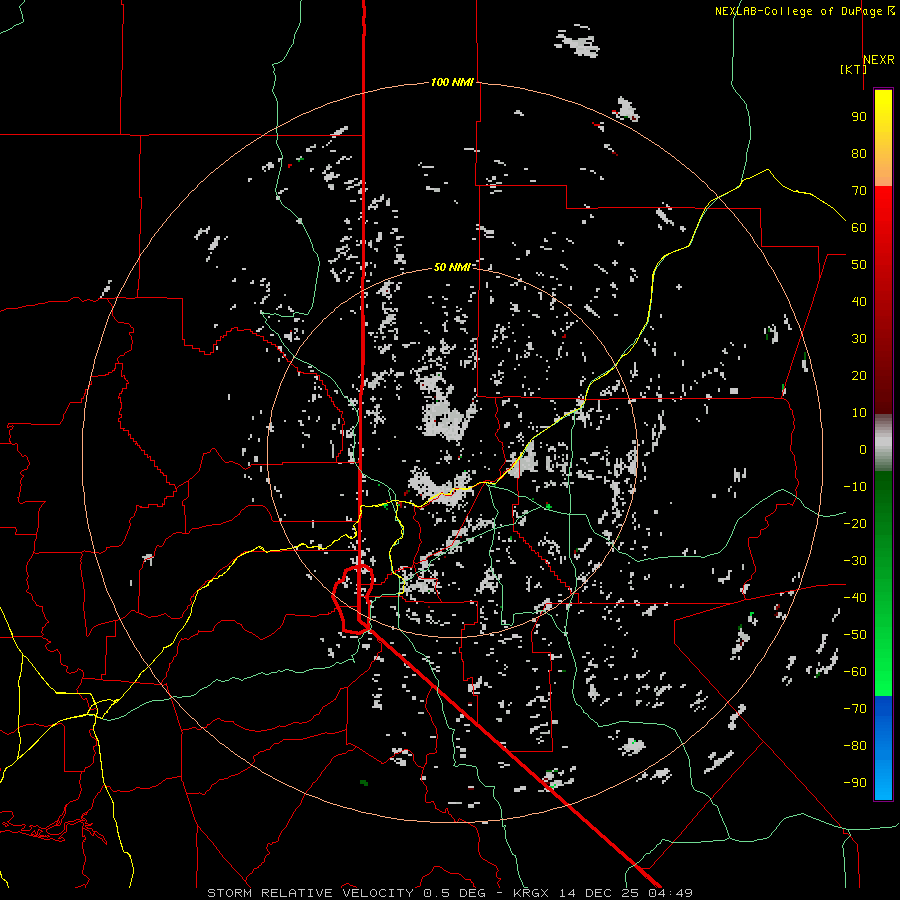
Task: Click the -20 value on velocity scale
Action: [855, 524]
